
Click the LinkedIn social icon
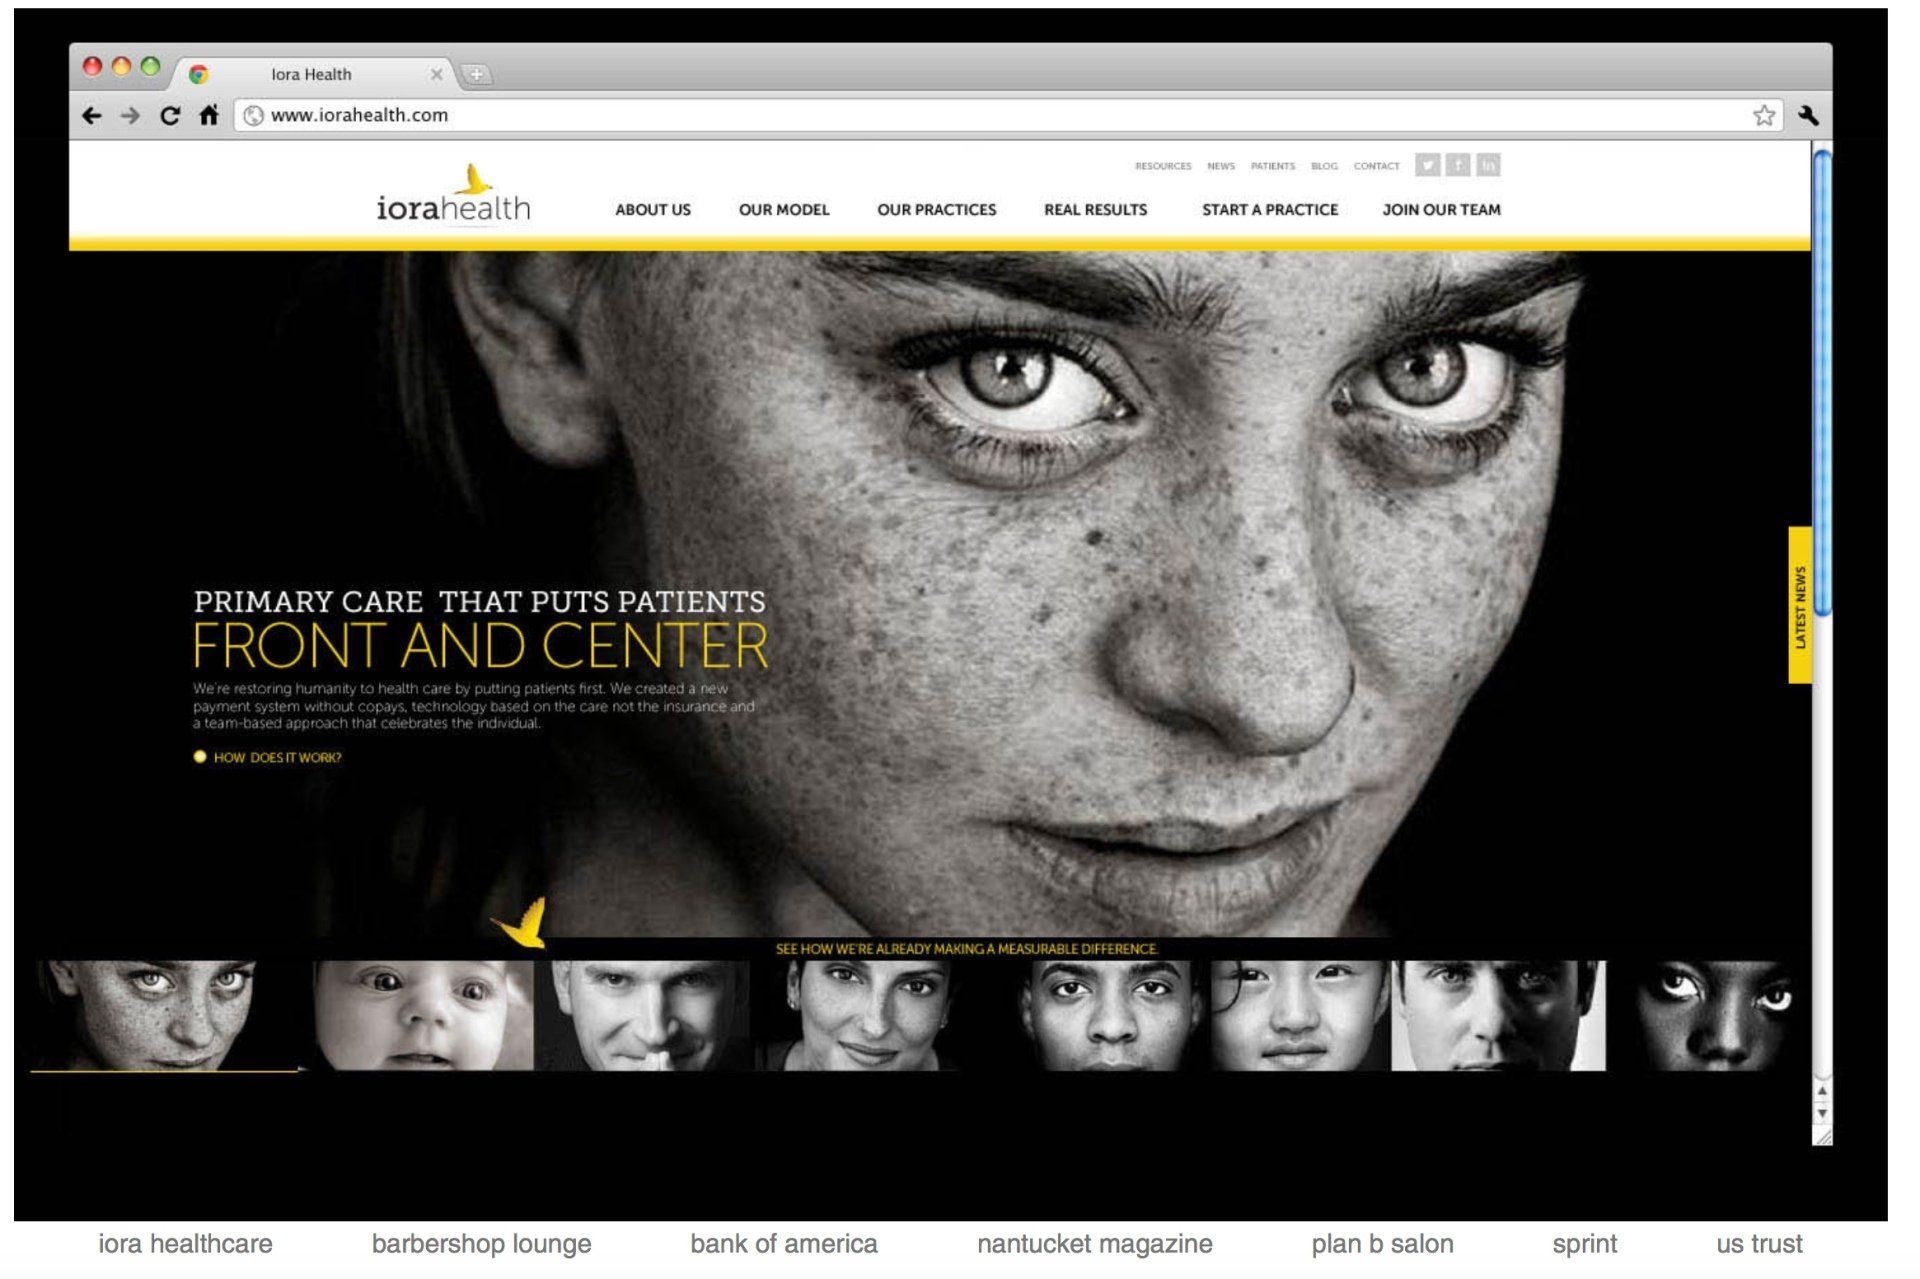point(1489,165)
